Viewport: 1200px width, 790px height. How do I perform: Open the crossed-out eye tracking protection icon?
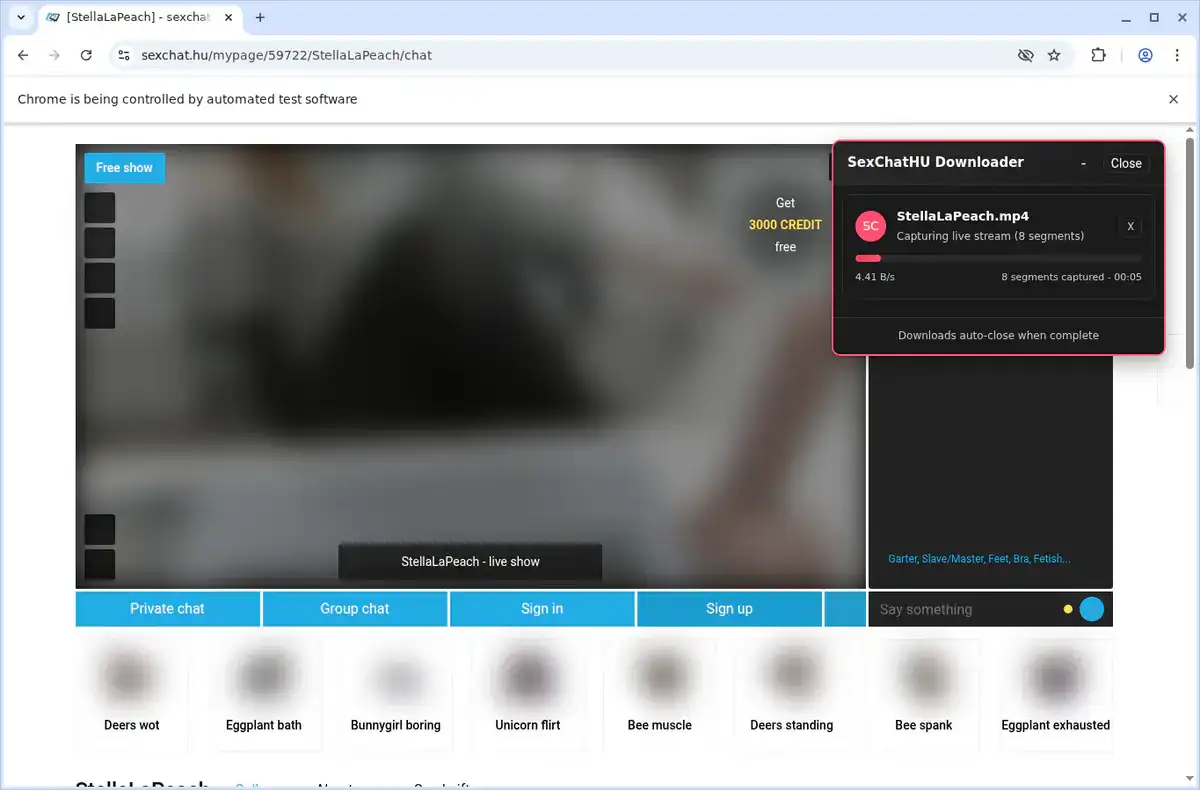(x=1025, y=55)
